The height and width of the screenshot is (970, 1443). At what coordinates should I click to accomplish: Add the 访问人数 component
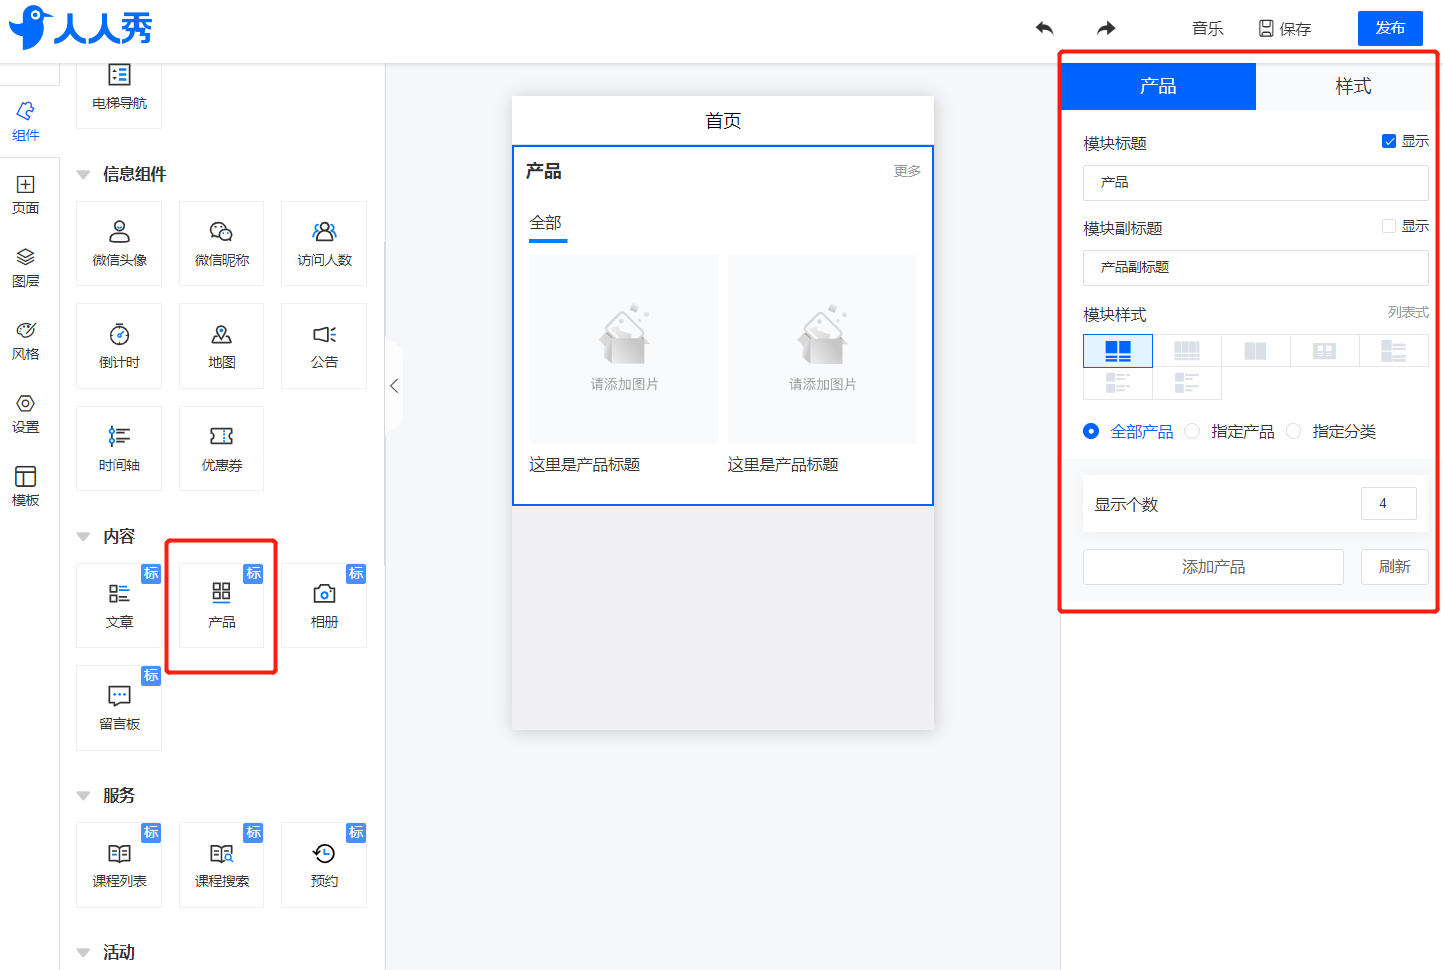tap(324, 244)
